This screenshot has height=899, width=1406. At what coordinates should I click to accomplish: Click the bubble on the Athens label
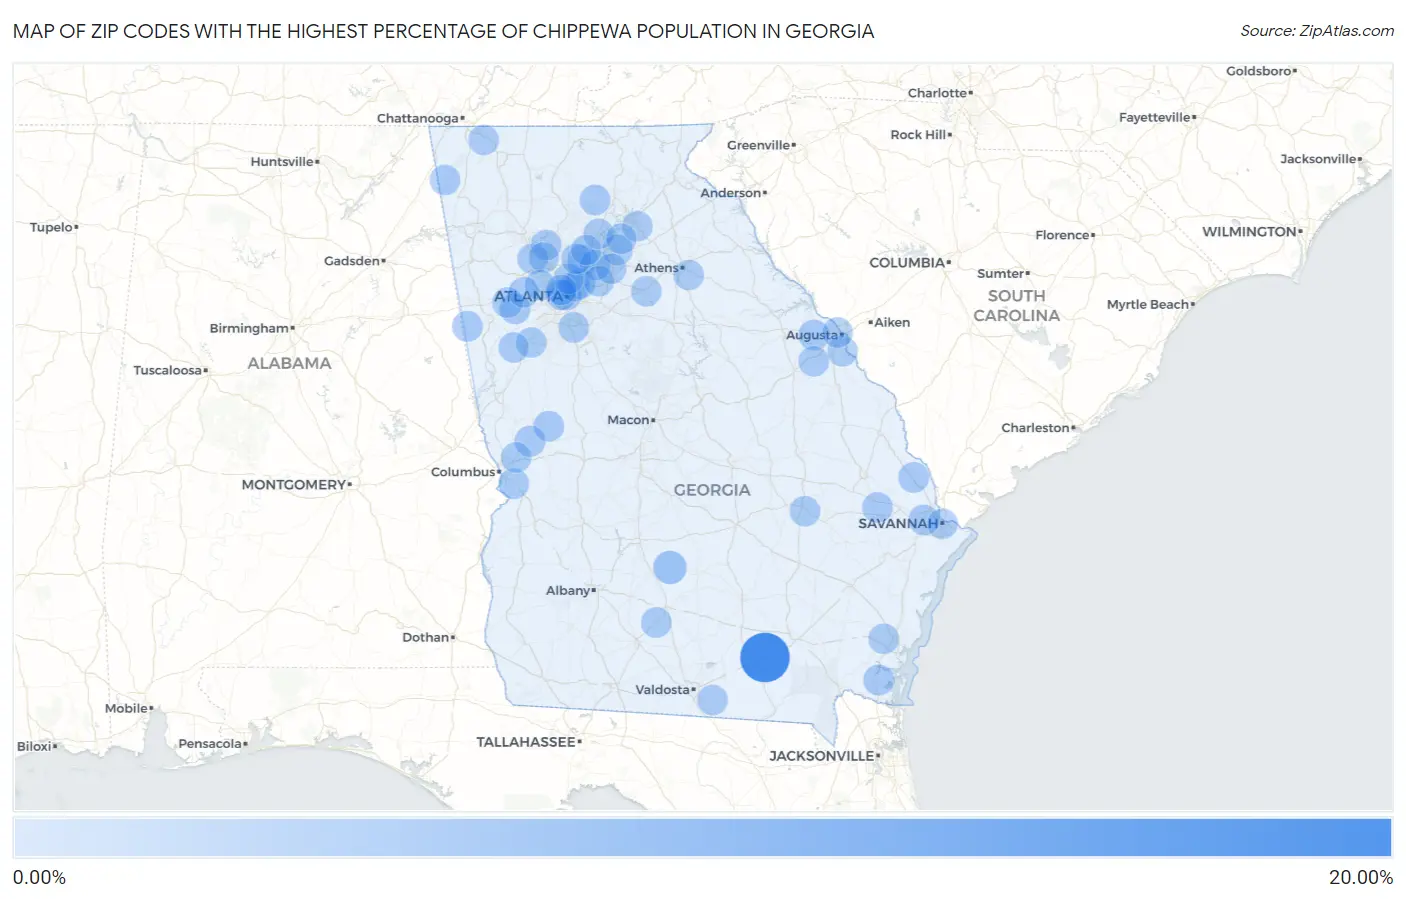point(688,274)
